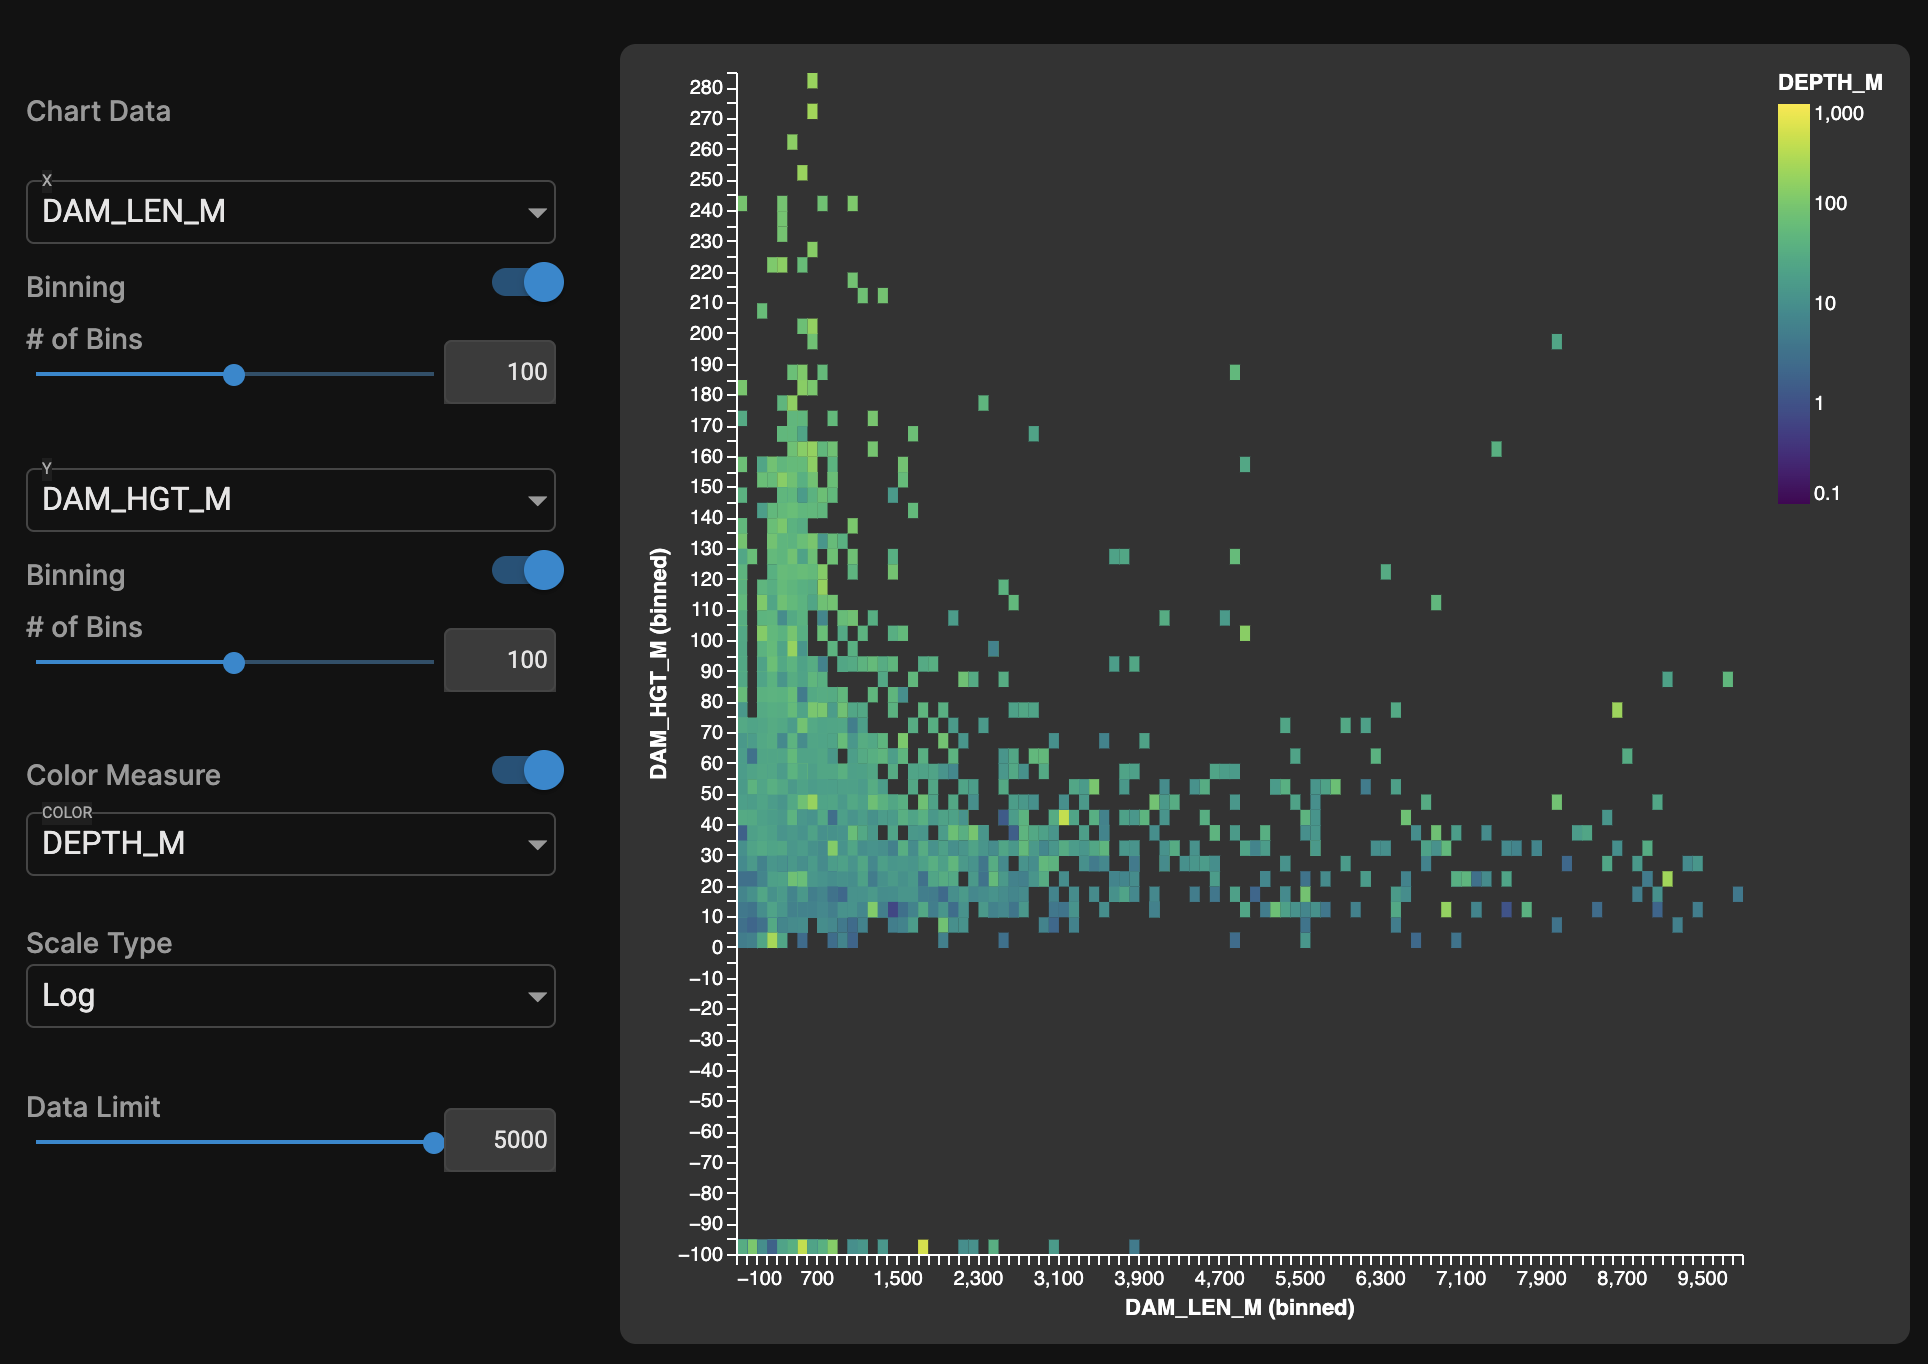The image size is (1928, 1364).
Task: Click the X bins input showing 100
Action: 500,372
